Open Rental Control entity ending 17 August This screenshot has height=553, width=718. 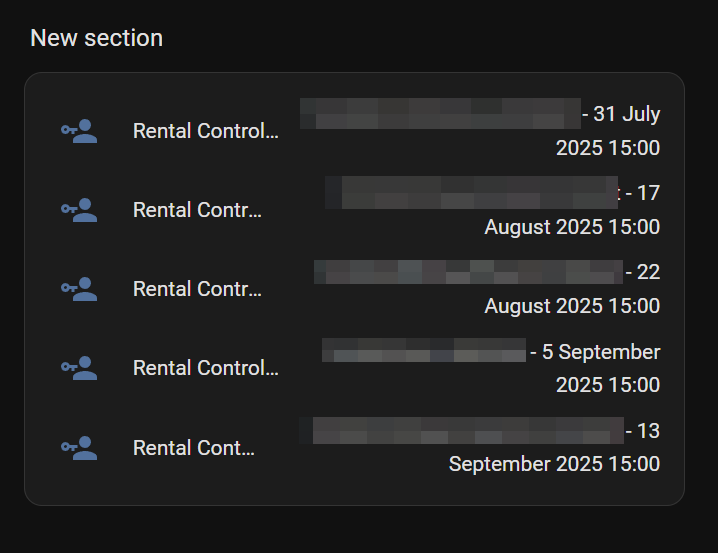[197, 210]
